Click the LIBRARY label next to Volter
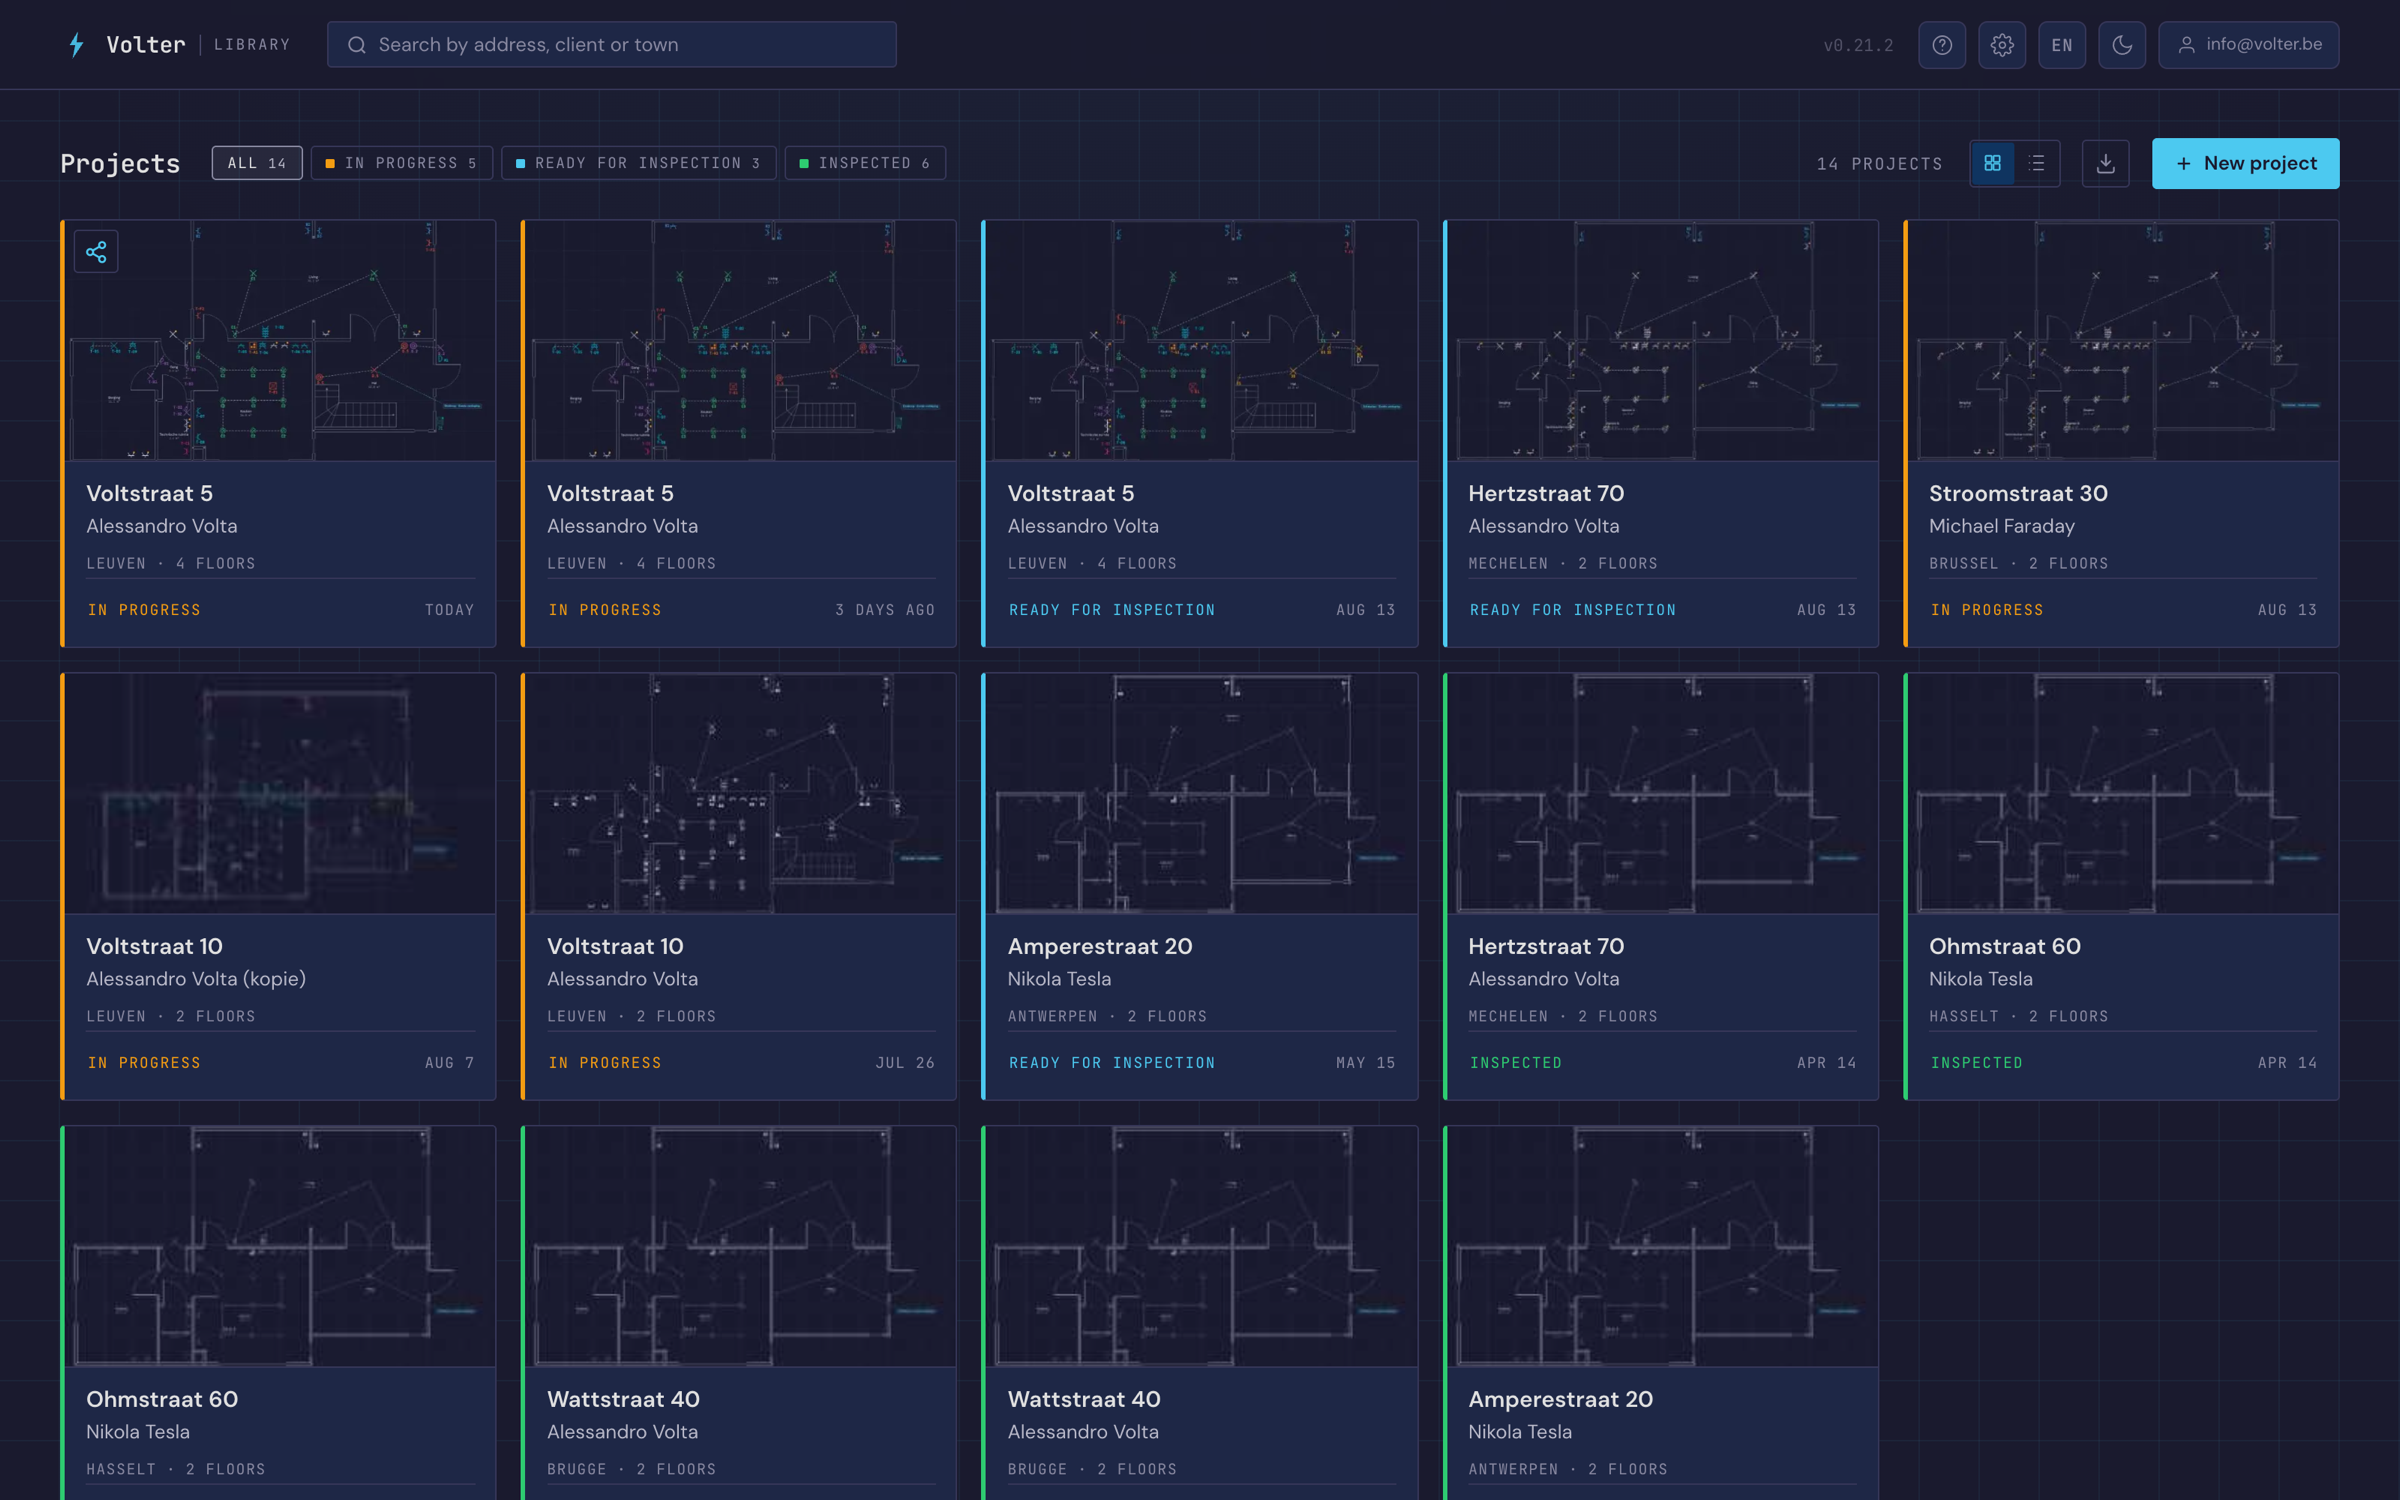Image resolution: width=2400 pixels, height=1500 pixels. click(x=252, y=45)
